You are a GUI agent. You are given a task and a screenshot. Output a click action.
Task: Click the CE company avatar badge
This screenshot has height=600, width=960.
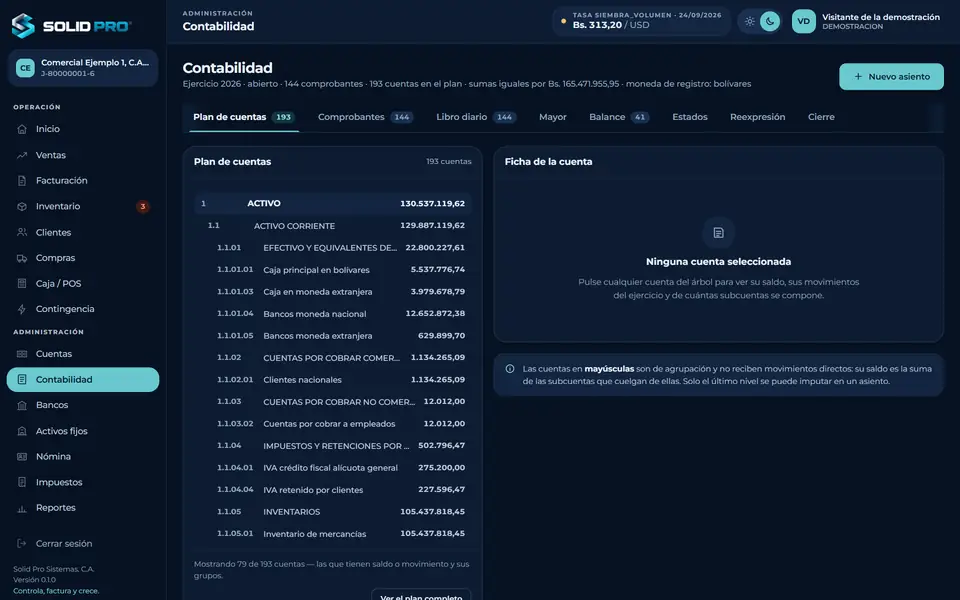[25, 68]
